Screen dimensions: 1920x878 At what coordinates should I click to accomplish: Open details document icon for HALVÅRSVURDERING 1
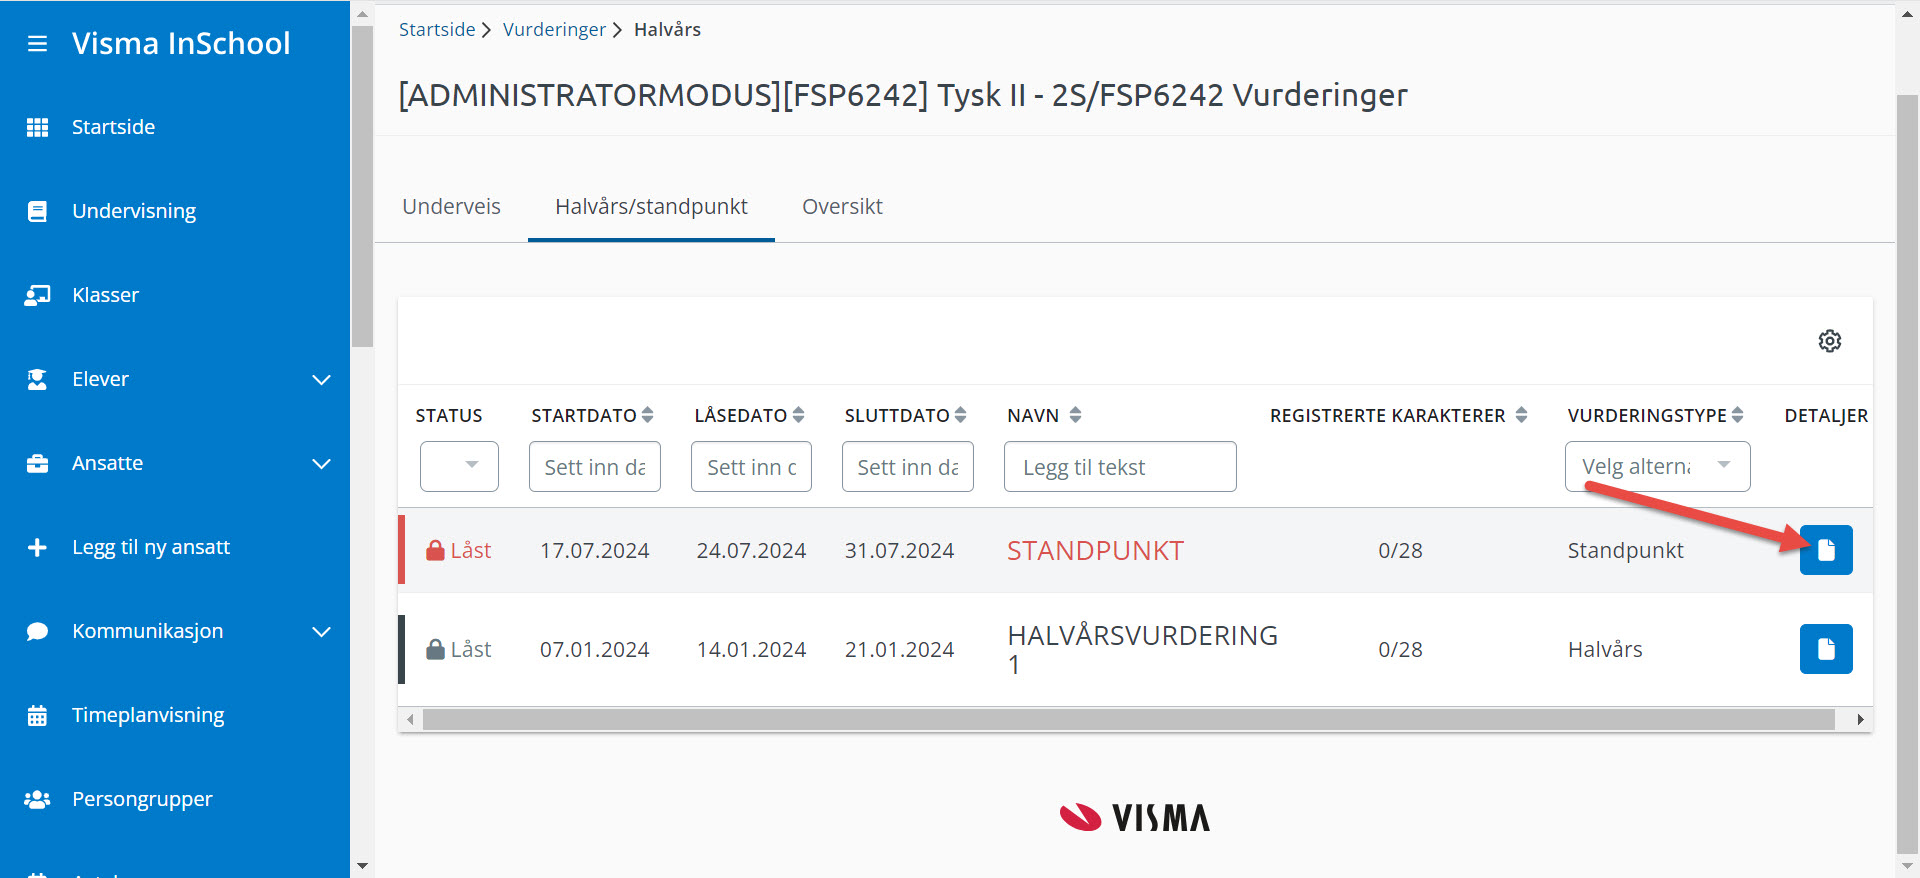click(1825, 649)
